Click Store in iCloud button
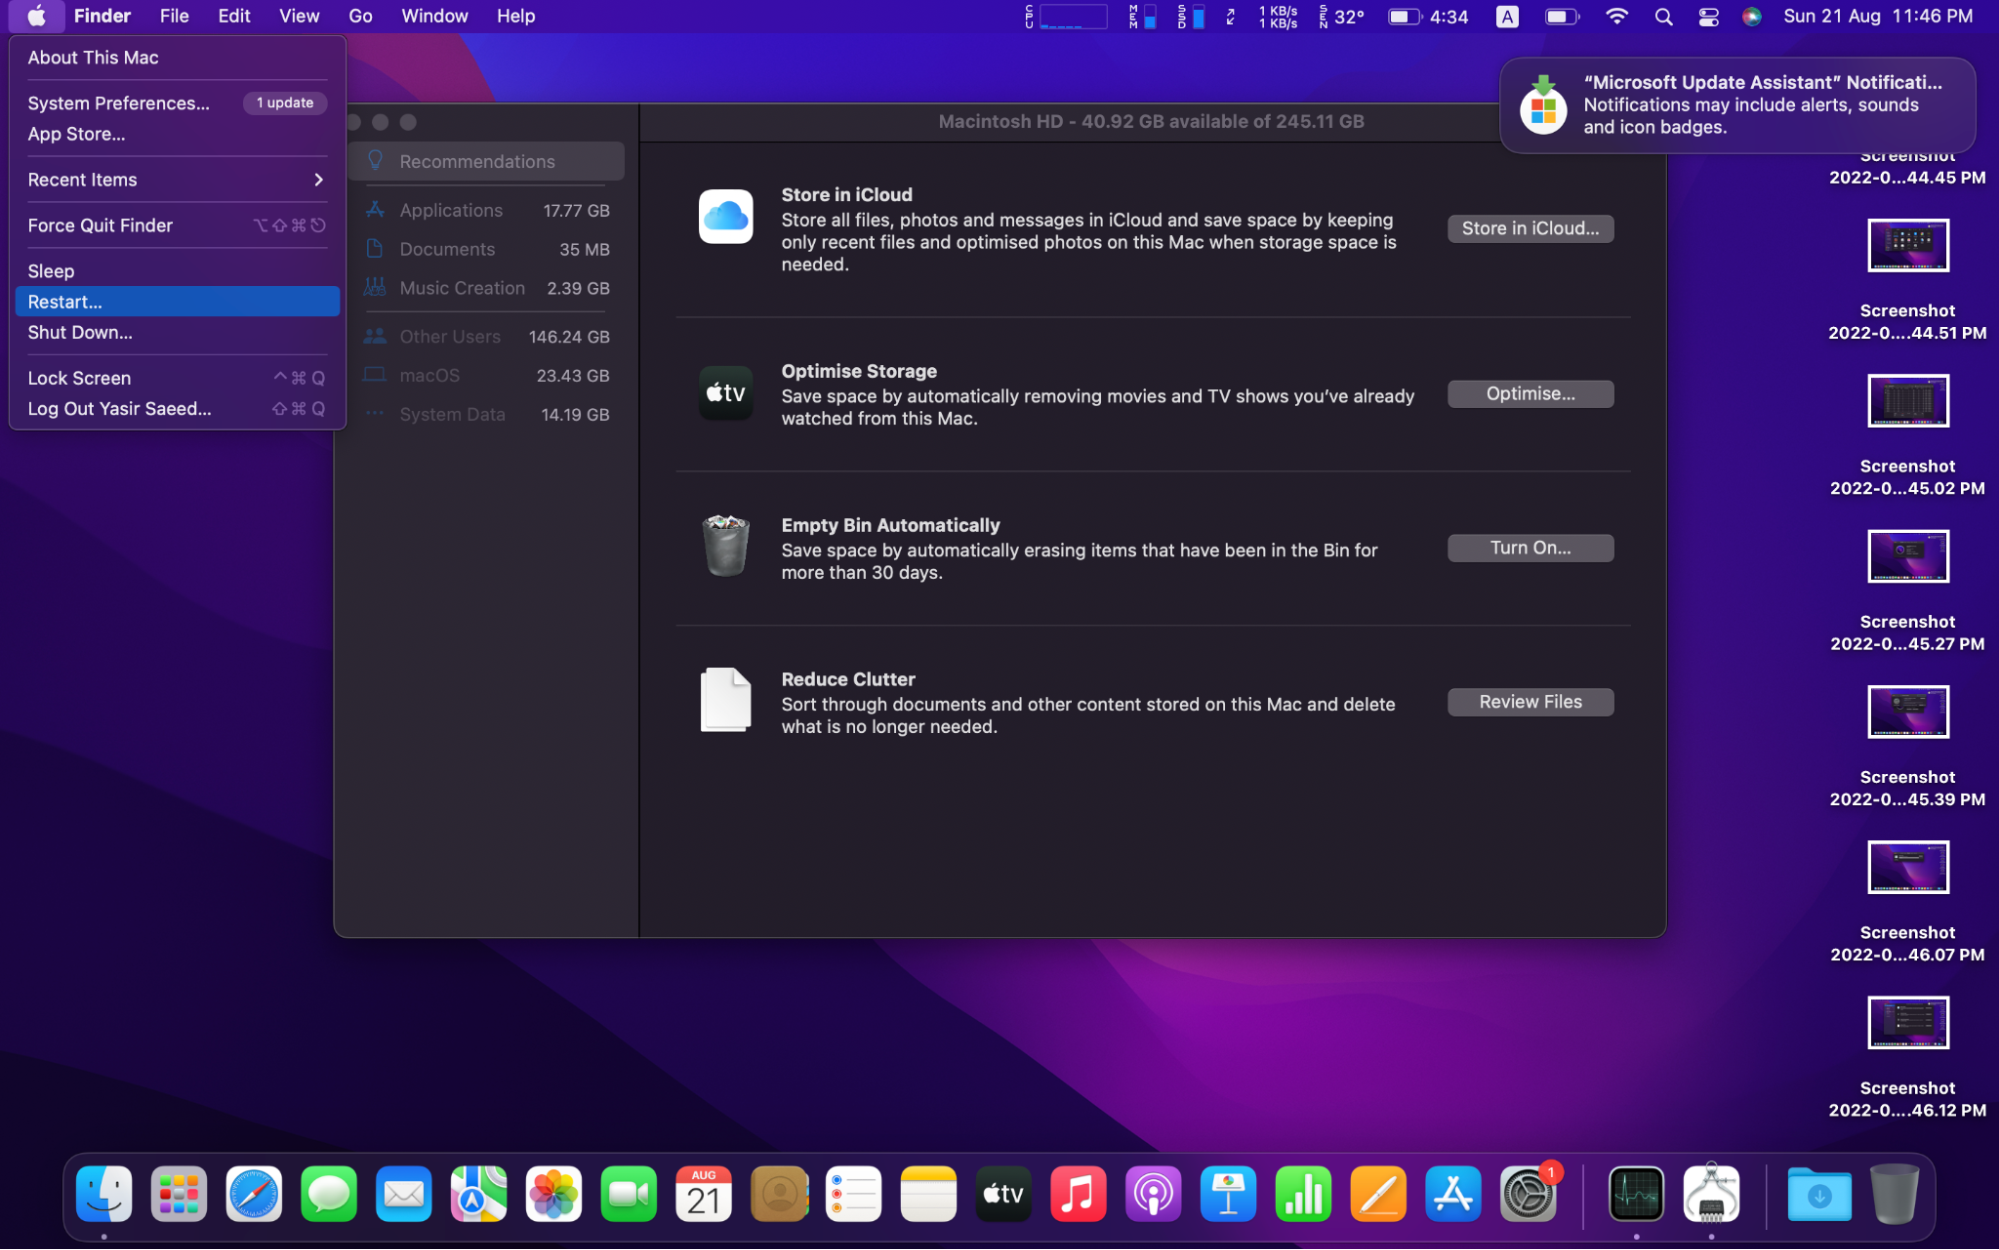Image resolution: width=1999 pixels, height=1250 pixels. (1530, 228)
